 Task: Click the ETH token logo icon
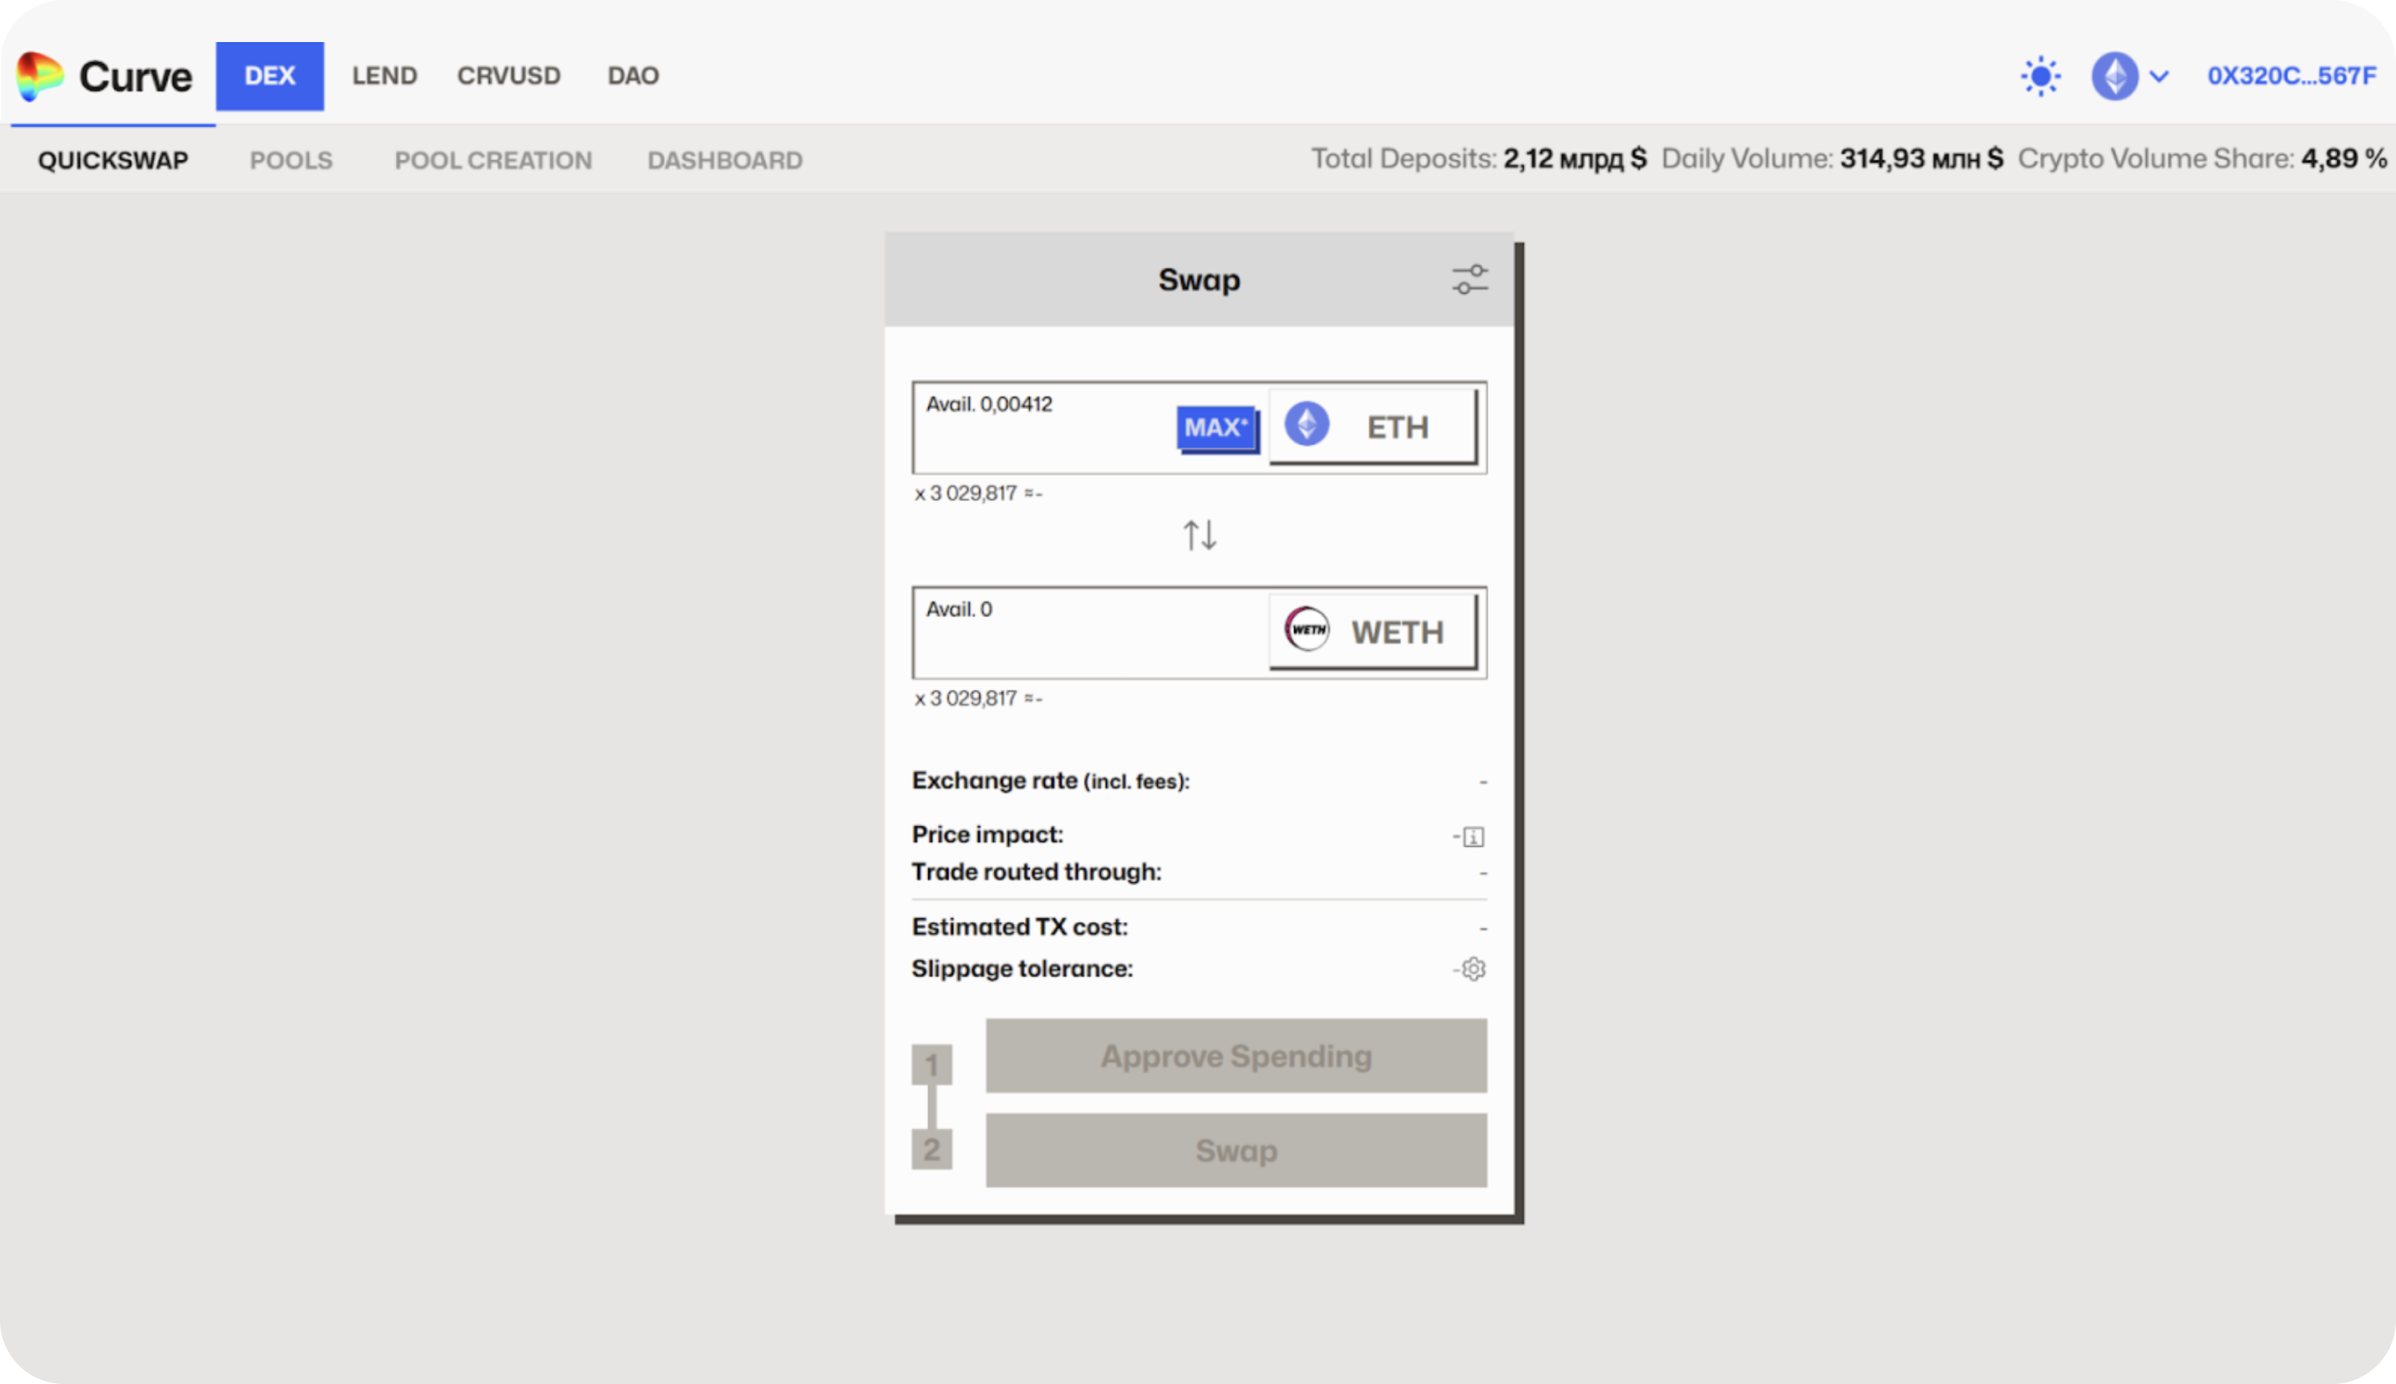click(x=1306, y=424)
